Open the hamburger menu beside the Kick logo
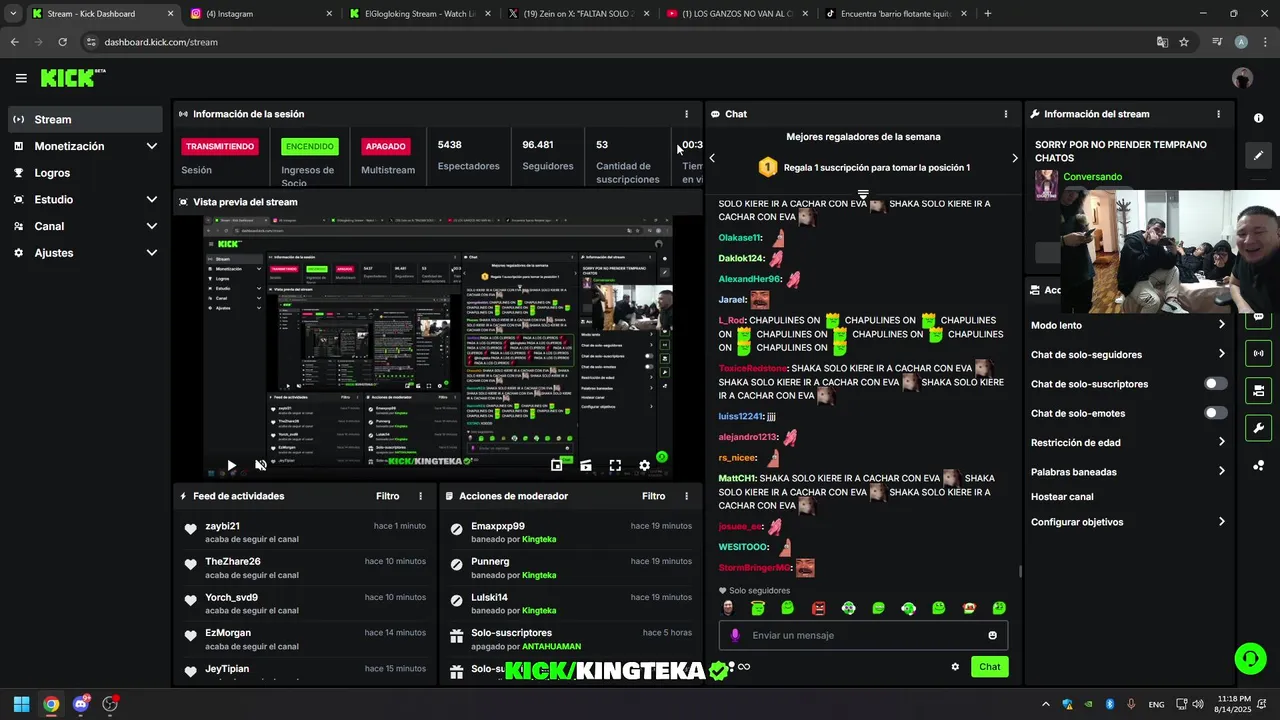Image resolution: width=1280 pixels, height=720 pixels. (x=21, y=78)
